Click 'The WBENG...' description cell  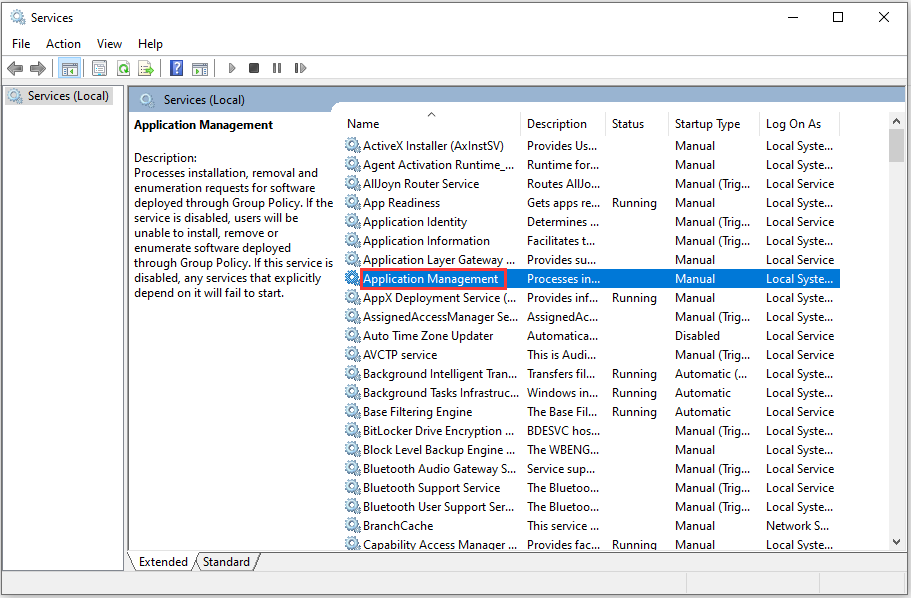[x=562, y=449]
